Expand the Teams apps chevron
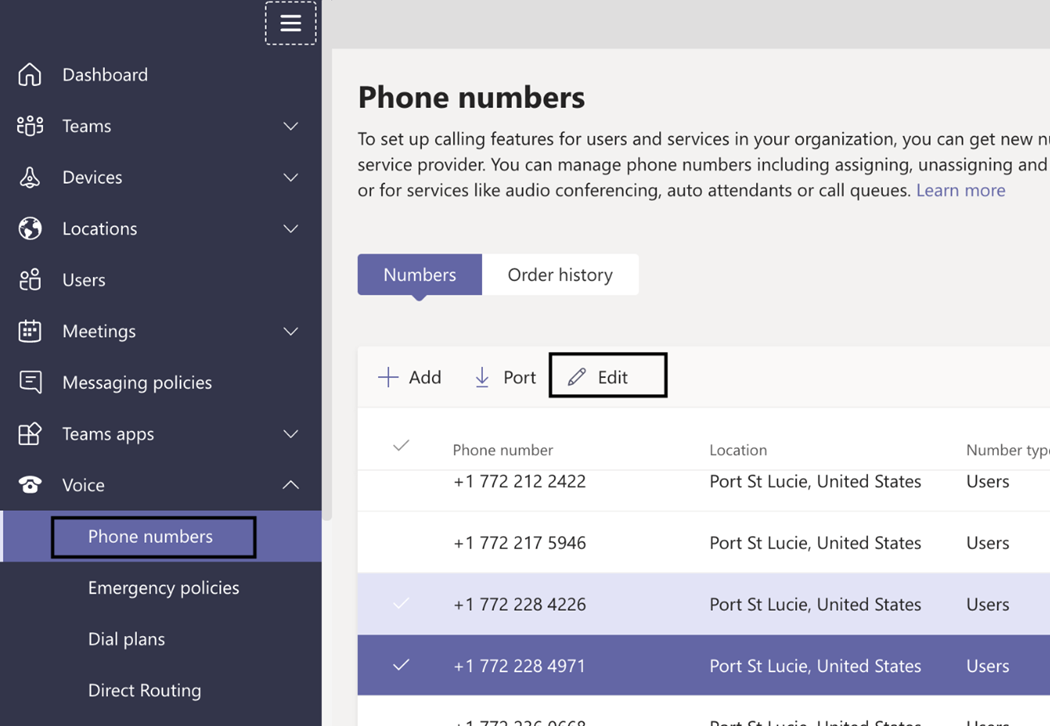Image resolution: width=1050 pixels, height=726 pixels. pyautogui.click(x=290, y=434)
